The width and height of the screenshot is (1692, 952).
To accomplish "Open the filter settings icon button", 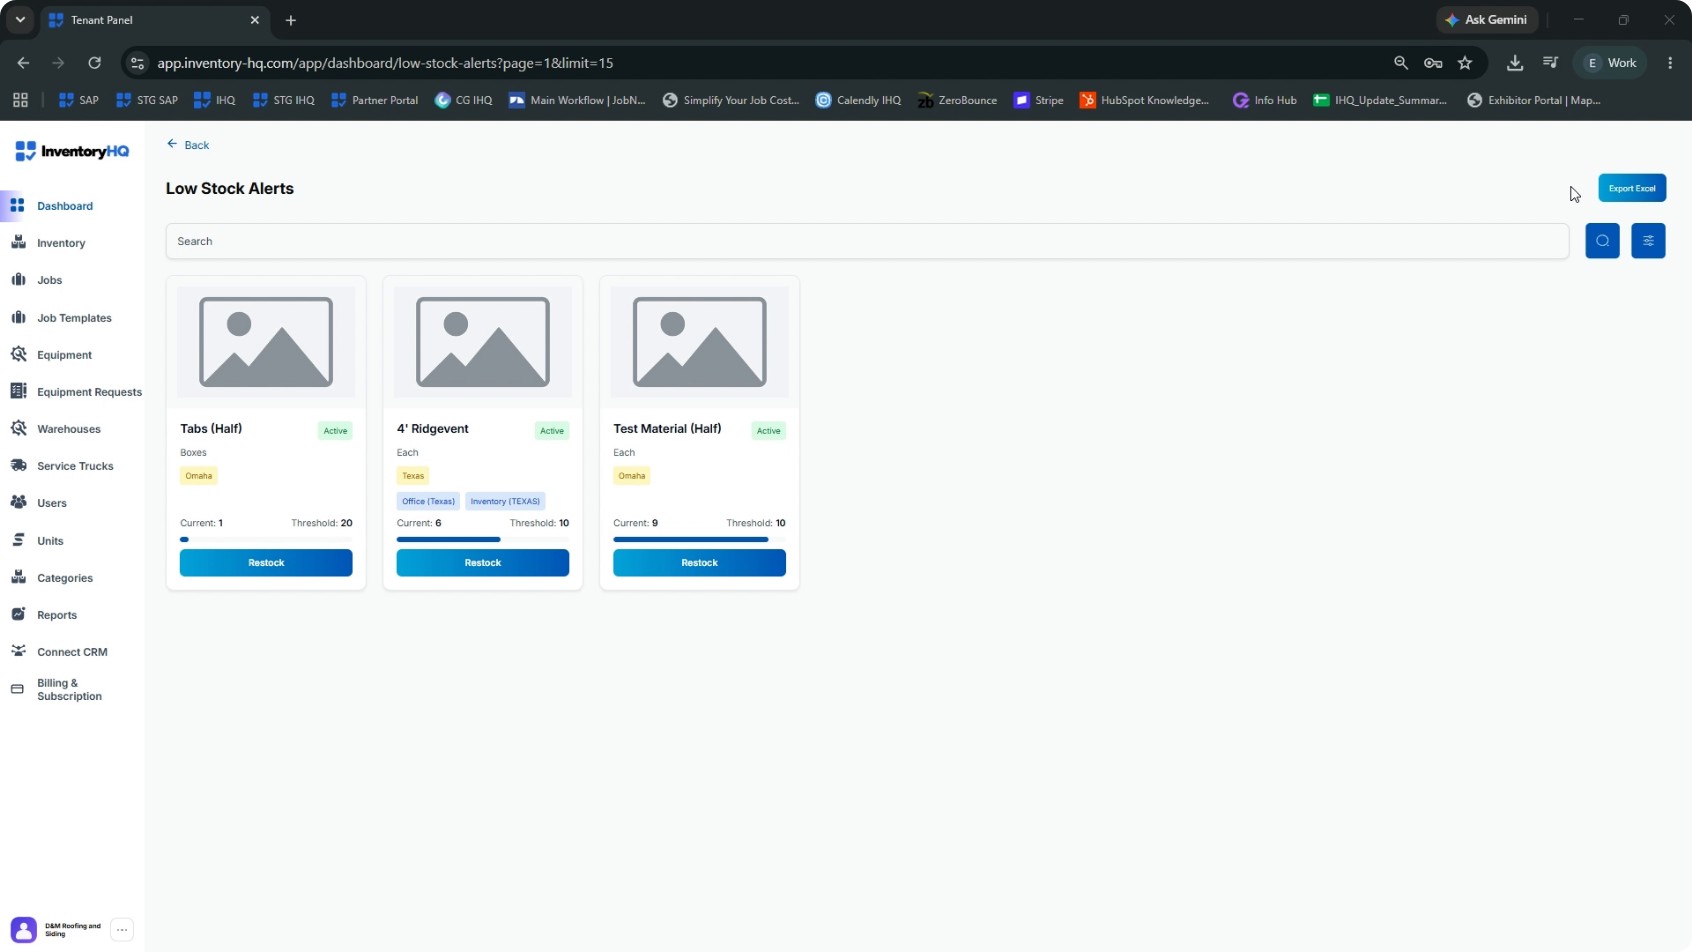I will [1648, 241].
